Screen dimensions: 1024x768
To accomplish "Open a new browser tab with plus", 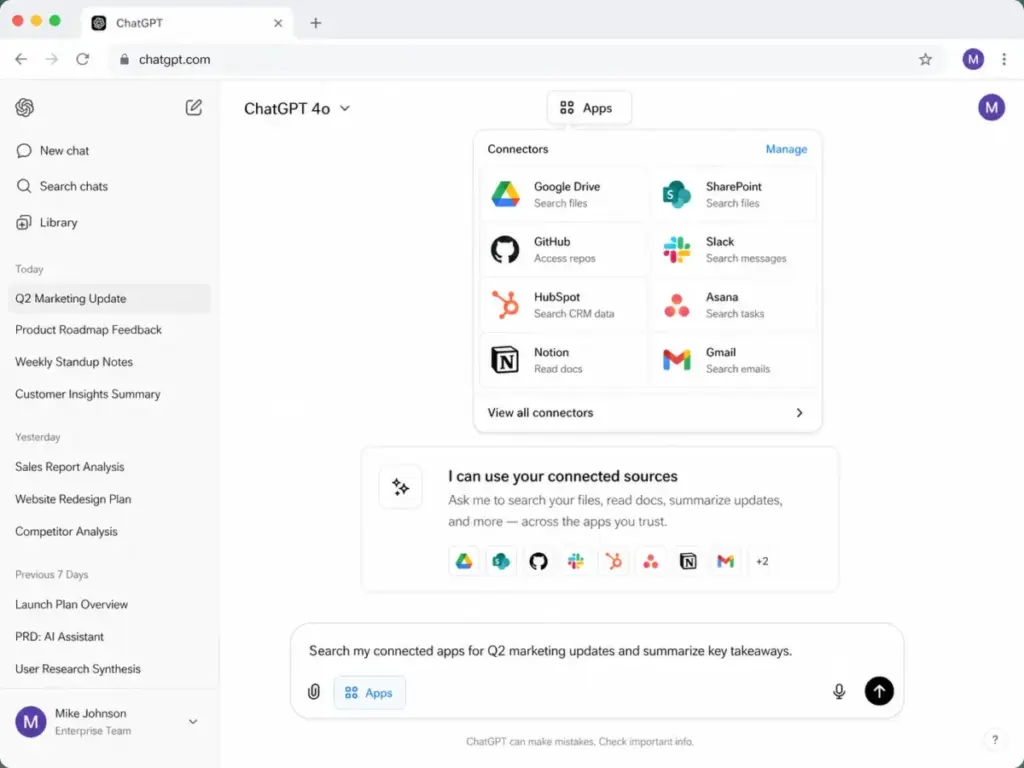I will tap(316, 23).
